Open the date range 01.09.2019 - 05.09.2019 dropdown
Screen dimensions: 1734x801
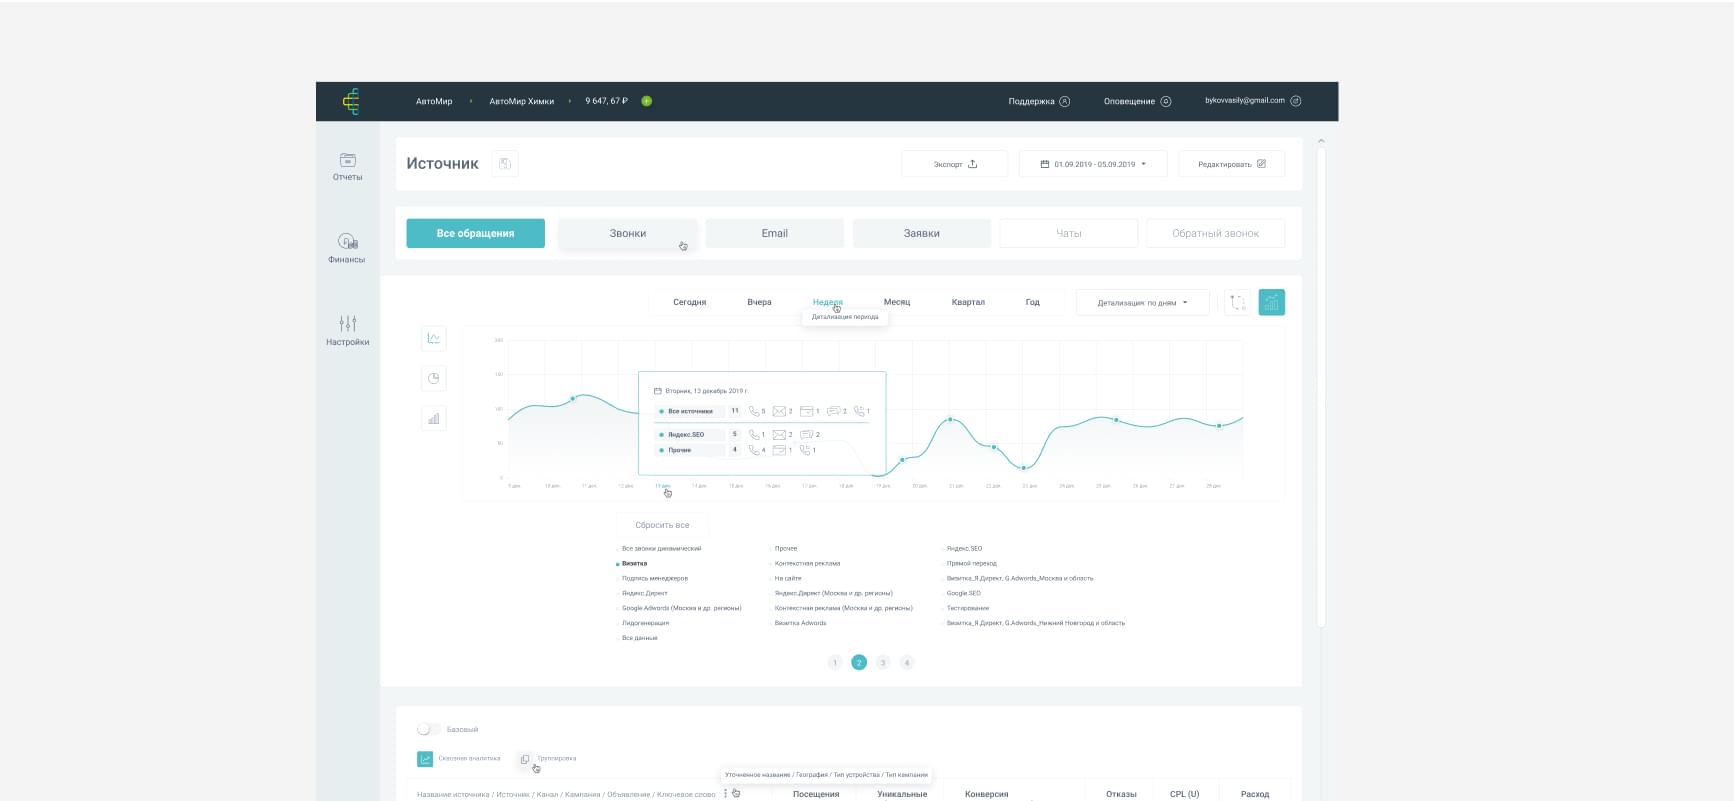(1093, 164)
